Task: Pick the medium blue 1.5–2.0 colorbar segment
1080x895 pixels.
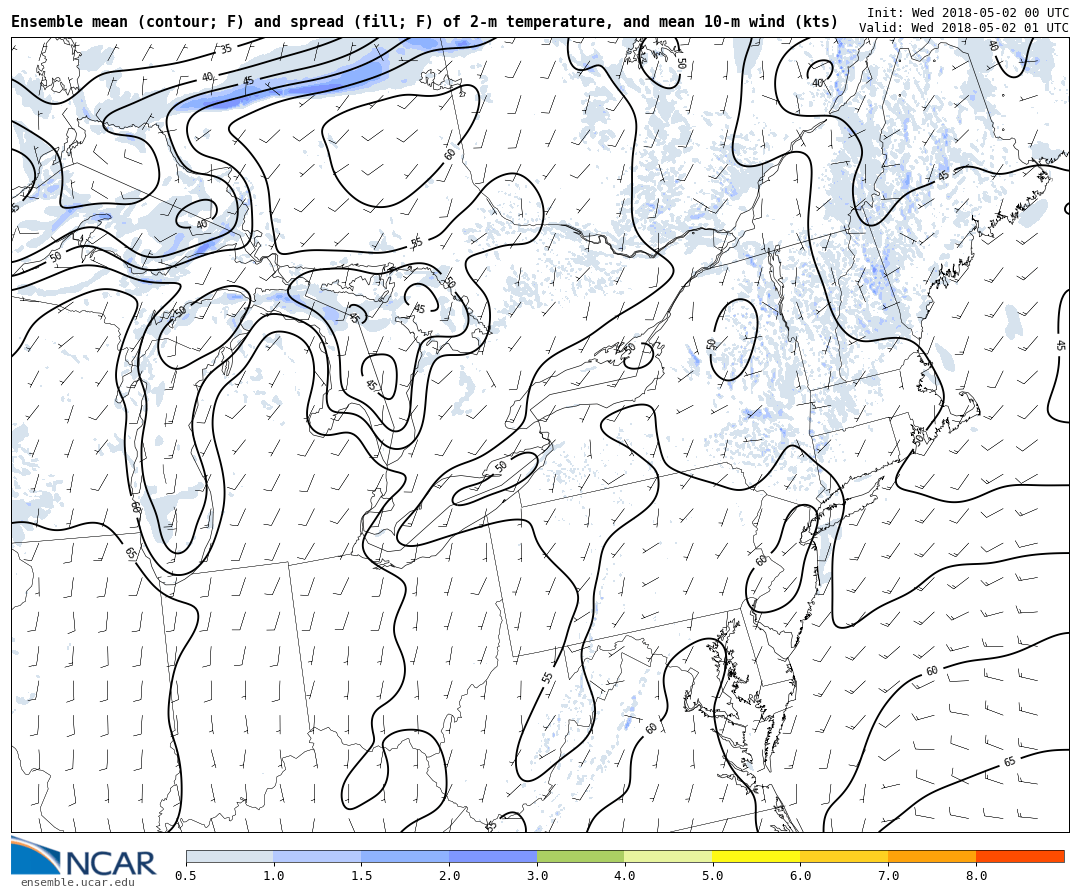Action: click(x=406, y=857)
